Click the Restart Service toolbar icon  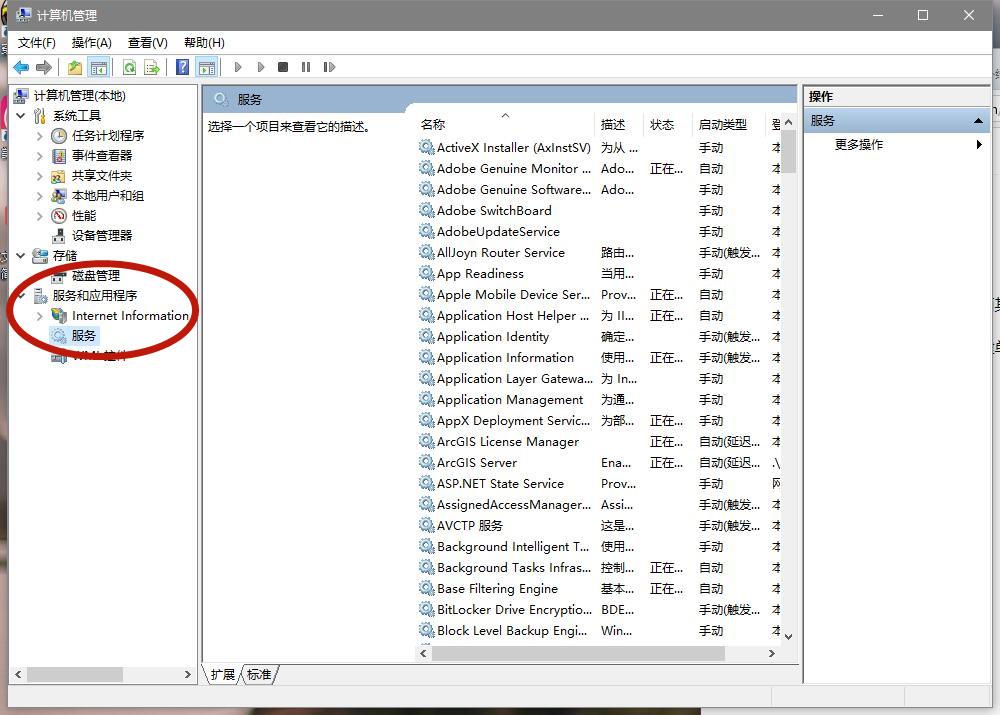pos(329,67)
